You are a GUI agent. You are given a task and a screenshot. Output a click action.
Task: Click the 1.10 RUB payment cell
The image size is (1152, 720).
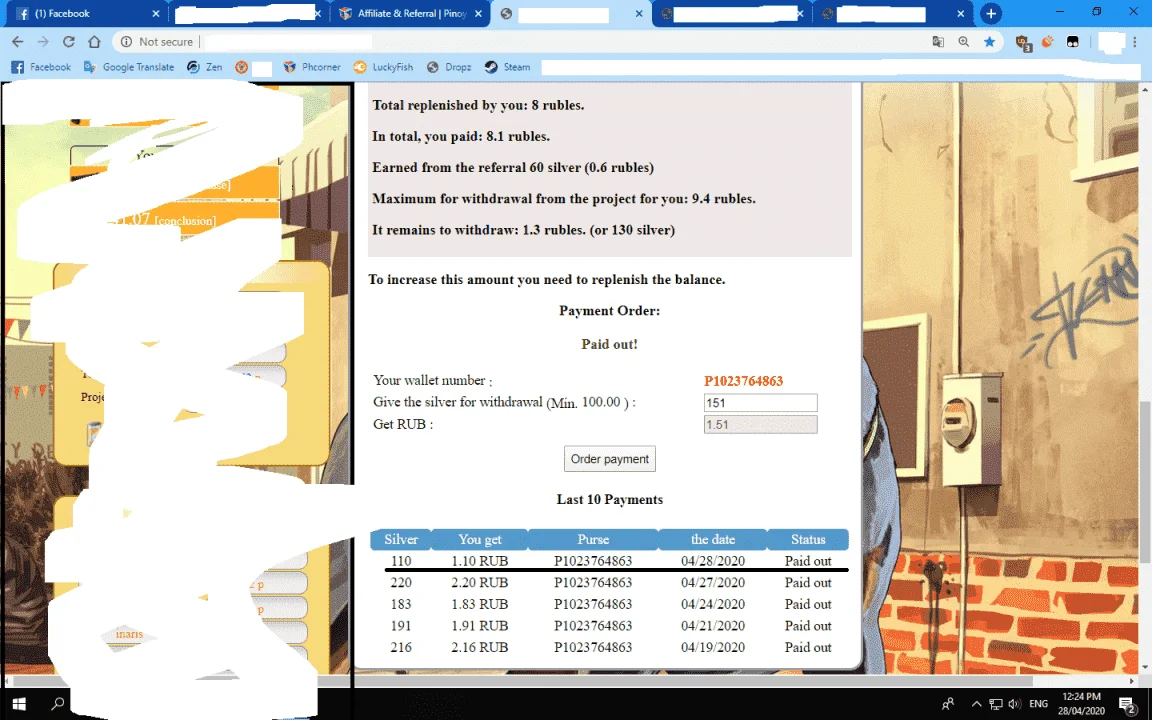480,561
